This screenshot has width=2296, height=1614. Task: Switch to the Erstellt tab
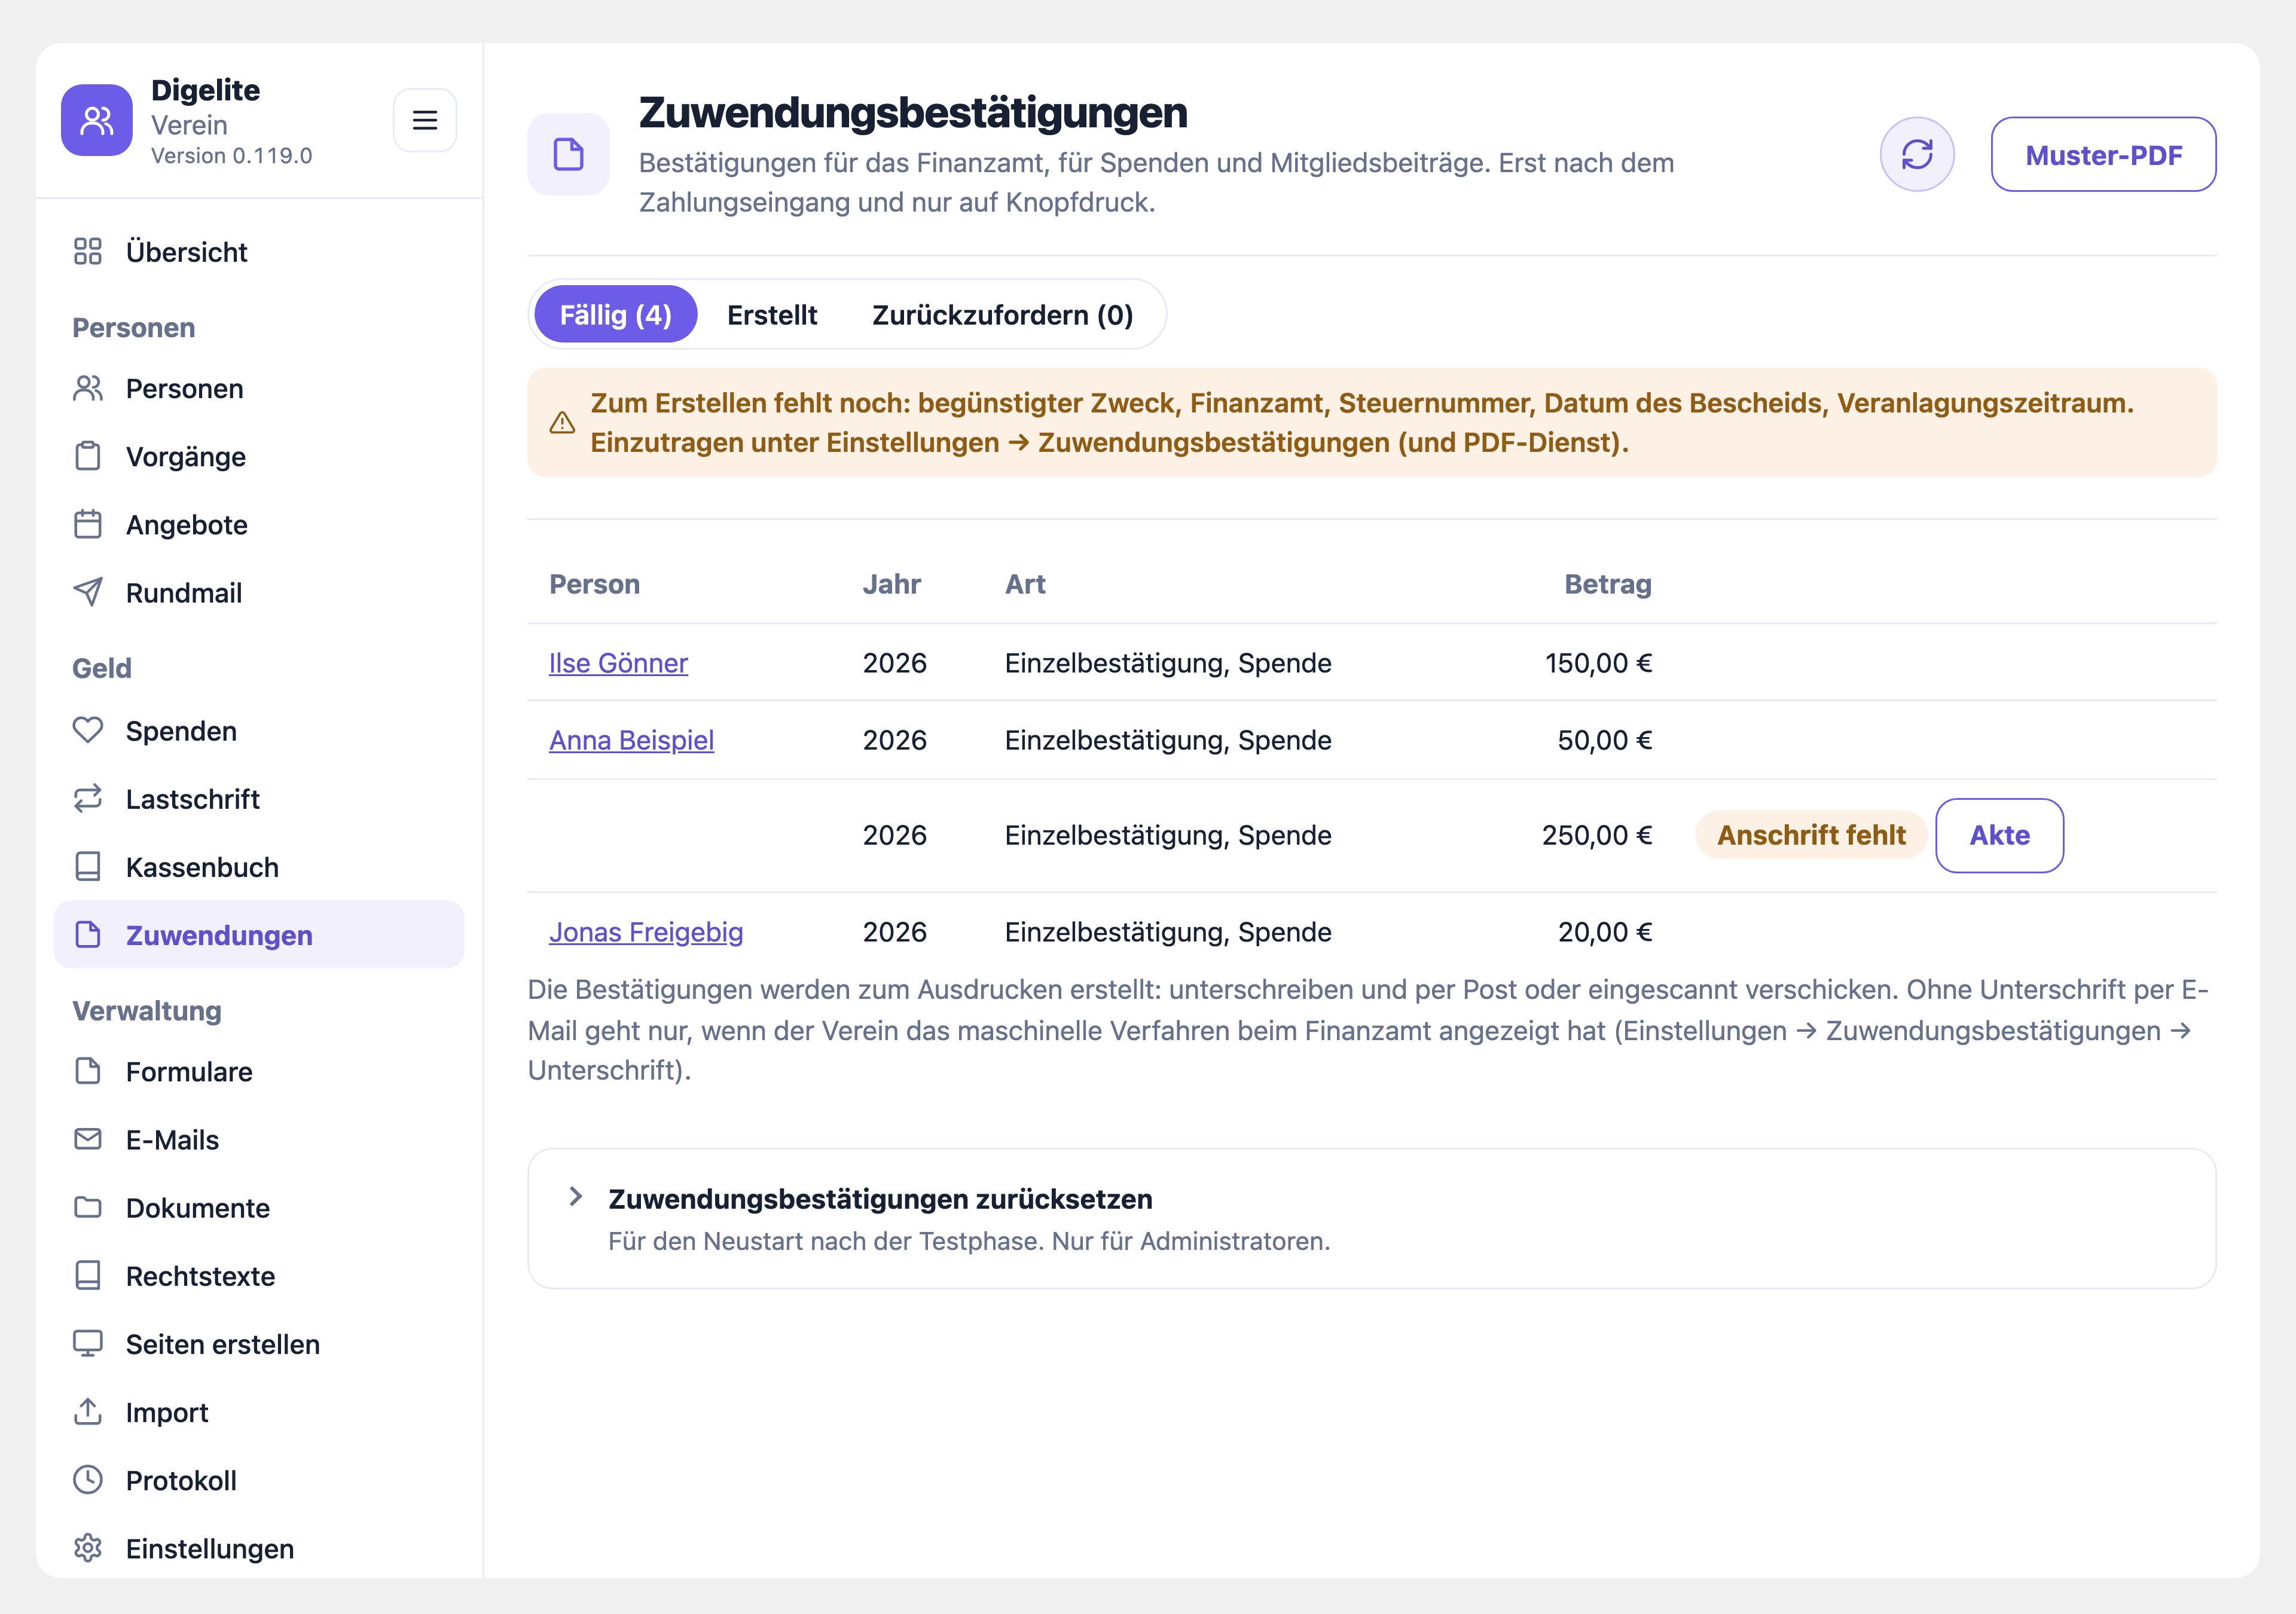coord(772,315)
